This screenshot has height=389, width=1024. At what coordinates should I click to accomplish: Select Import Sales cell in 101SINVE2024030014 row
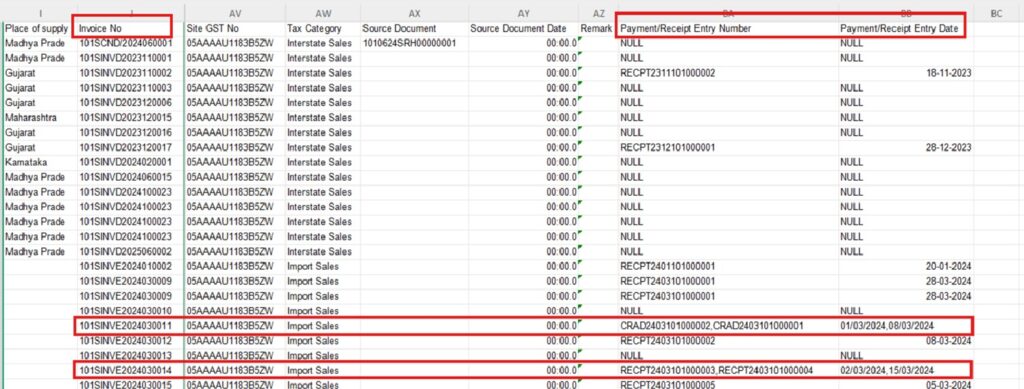[x=323, y=371]
